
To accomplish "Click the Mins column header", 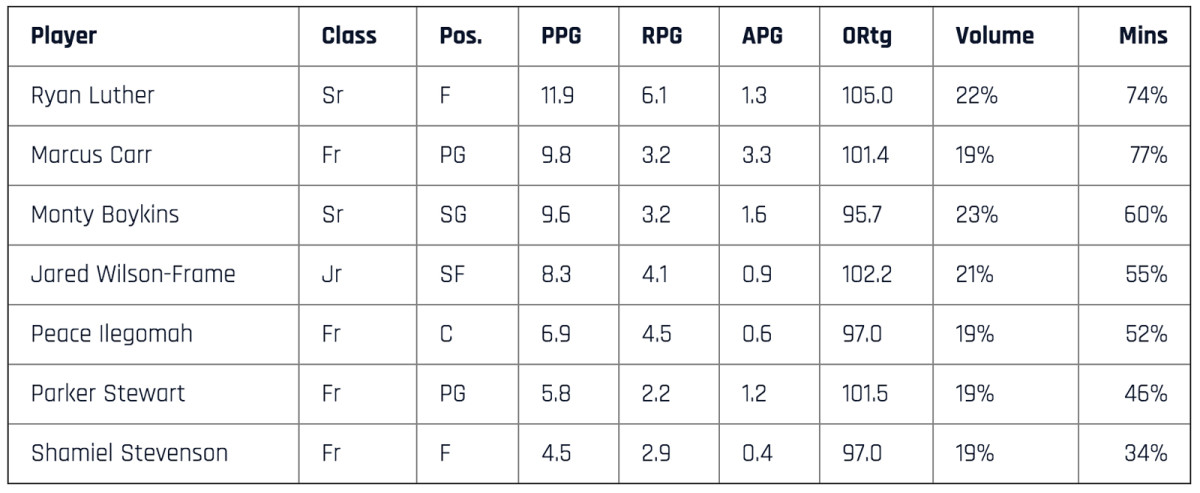I will pyautogui.click(x=1143, y=36).
